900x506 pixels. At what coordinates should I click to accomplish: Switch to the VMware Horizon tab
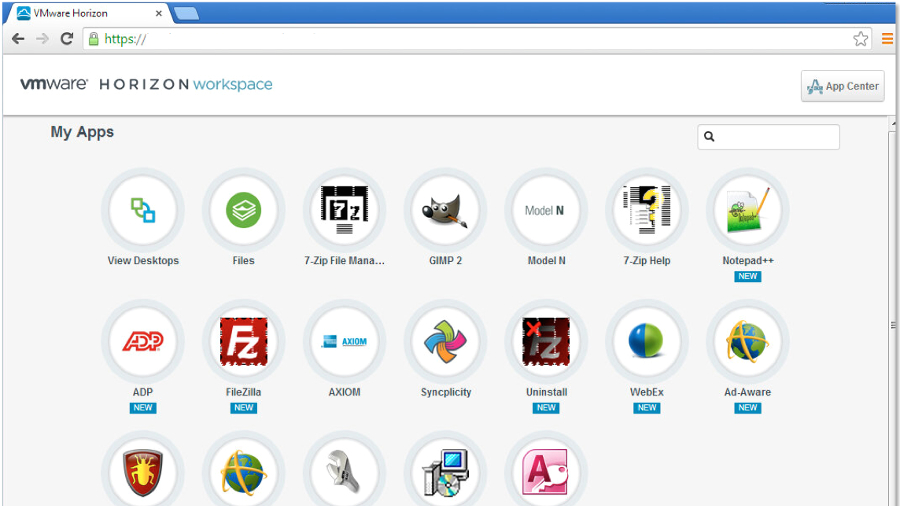[x=86, y=13]
